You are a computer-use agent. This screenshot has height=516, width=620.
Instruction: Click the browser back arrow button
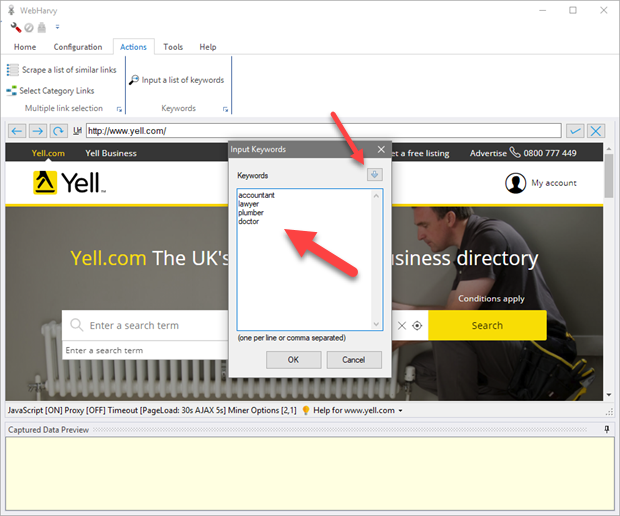[x=17, y=131]
